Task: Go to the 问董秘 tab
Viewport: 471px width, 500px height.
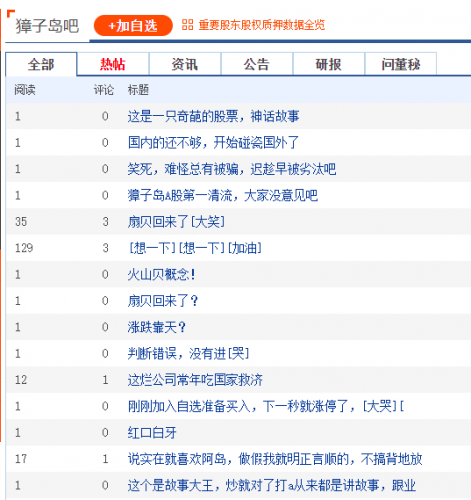Action: pyautogui.click(x=401, y=64)
